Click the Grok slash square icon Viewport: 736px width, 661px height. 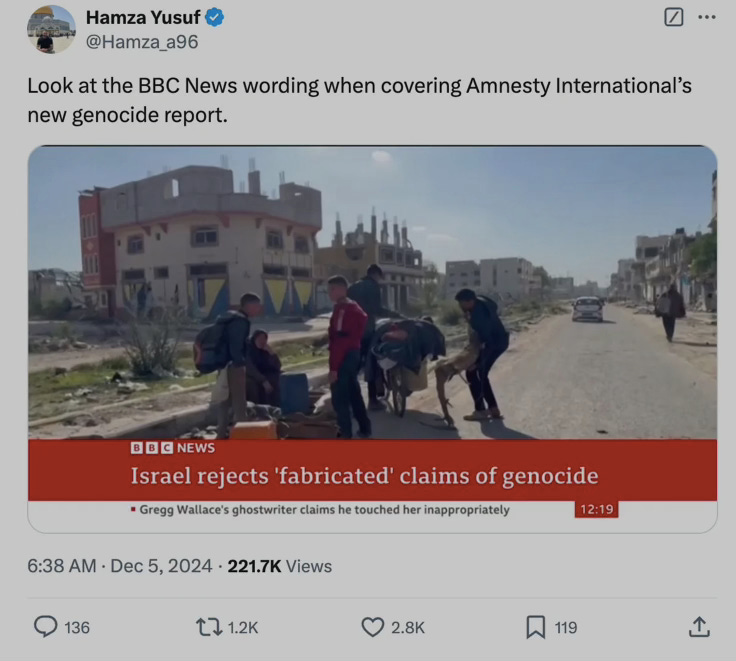[x=674, y=17]
